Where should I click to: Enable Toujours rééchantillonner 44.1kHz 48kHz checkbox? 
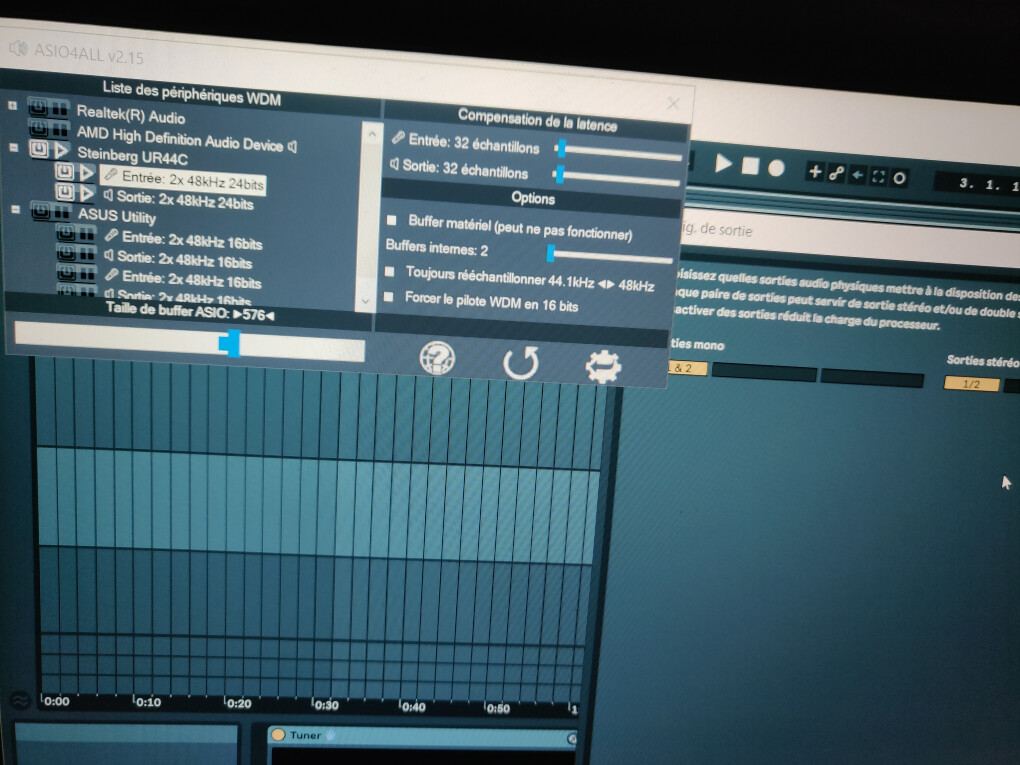tap(390, 271)
